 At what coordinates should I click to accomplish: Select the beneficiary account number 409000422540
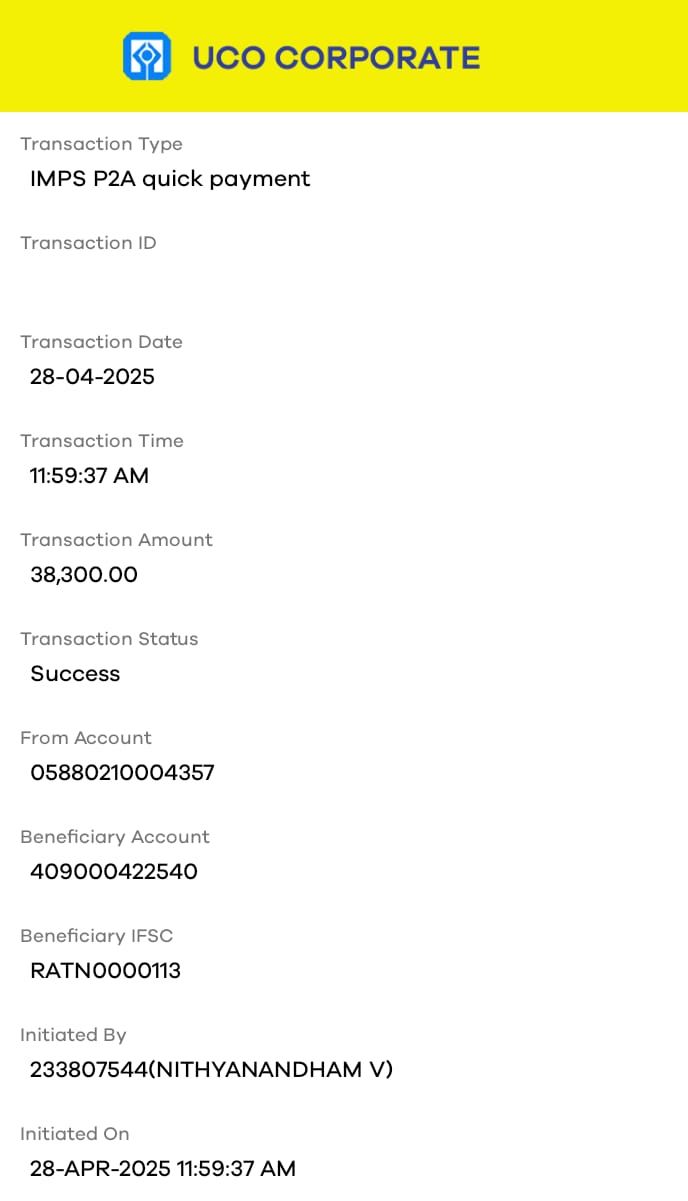point(114,872)
